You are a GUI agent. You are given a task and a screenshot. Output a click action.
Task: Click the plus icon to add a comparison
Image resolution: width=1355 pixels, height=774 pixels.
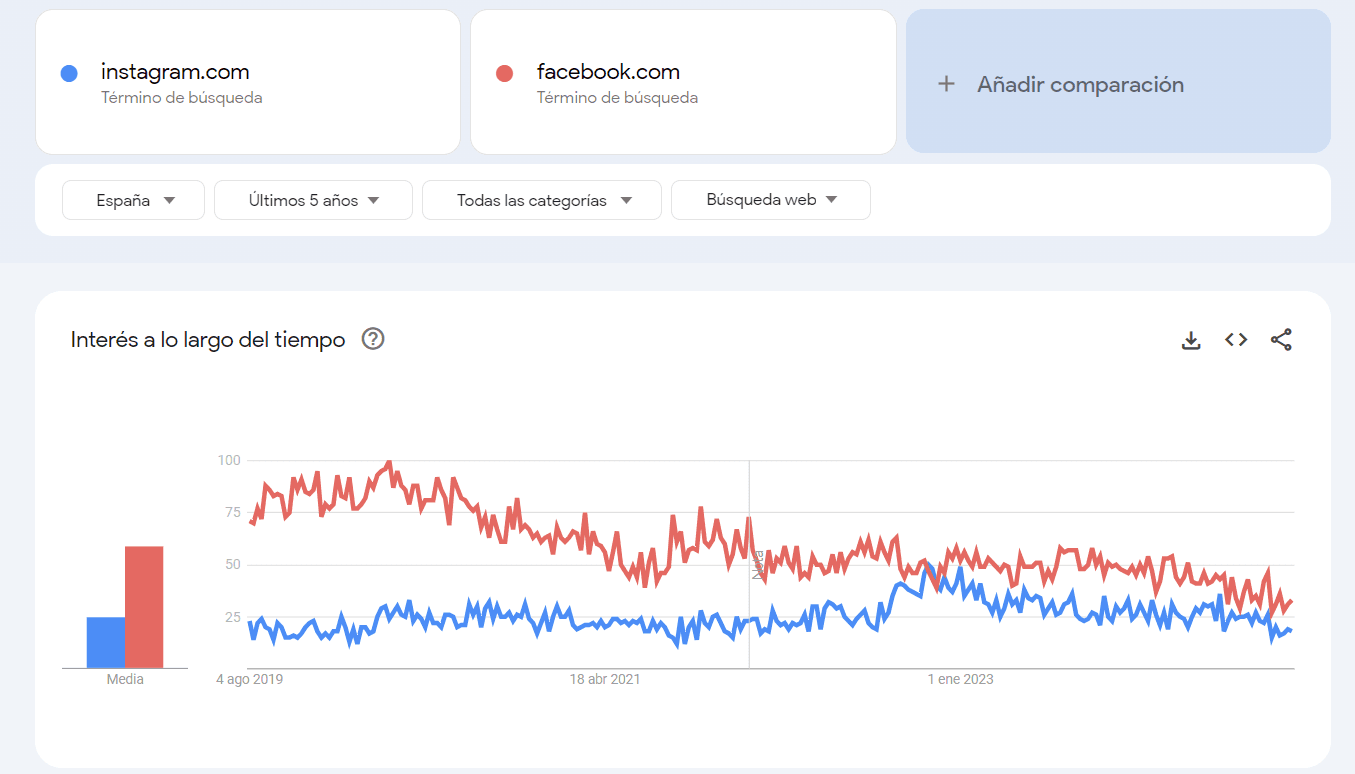pyautogui.click(x=946, y=84)
